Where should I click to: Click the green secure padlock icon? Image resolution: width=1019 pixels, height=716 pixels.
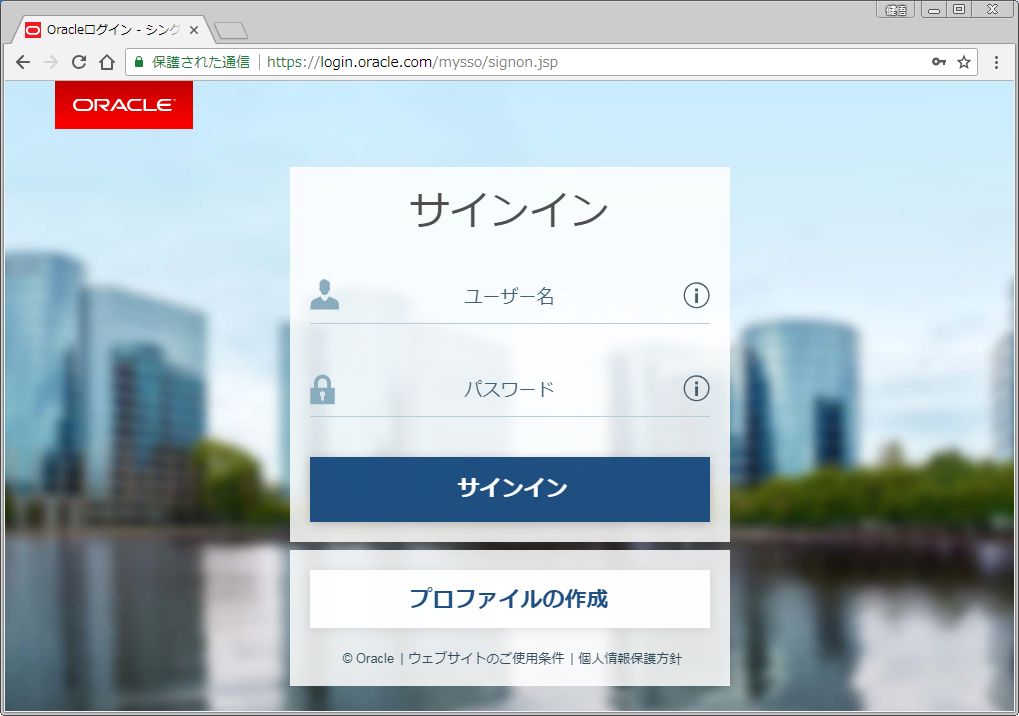tap(138, 62)
